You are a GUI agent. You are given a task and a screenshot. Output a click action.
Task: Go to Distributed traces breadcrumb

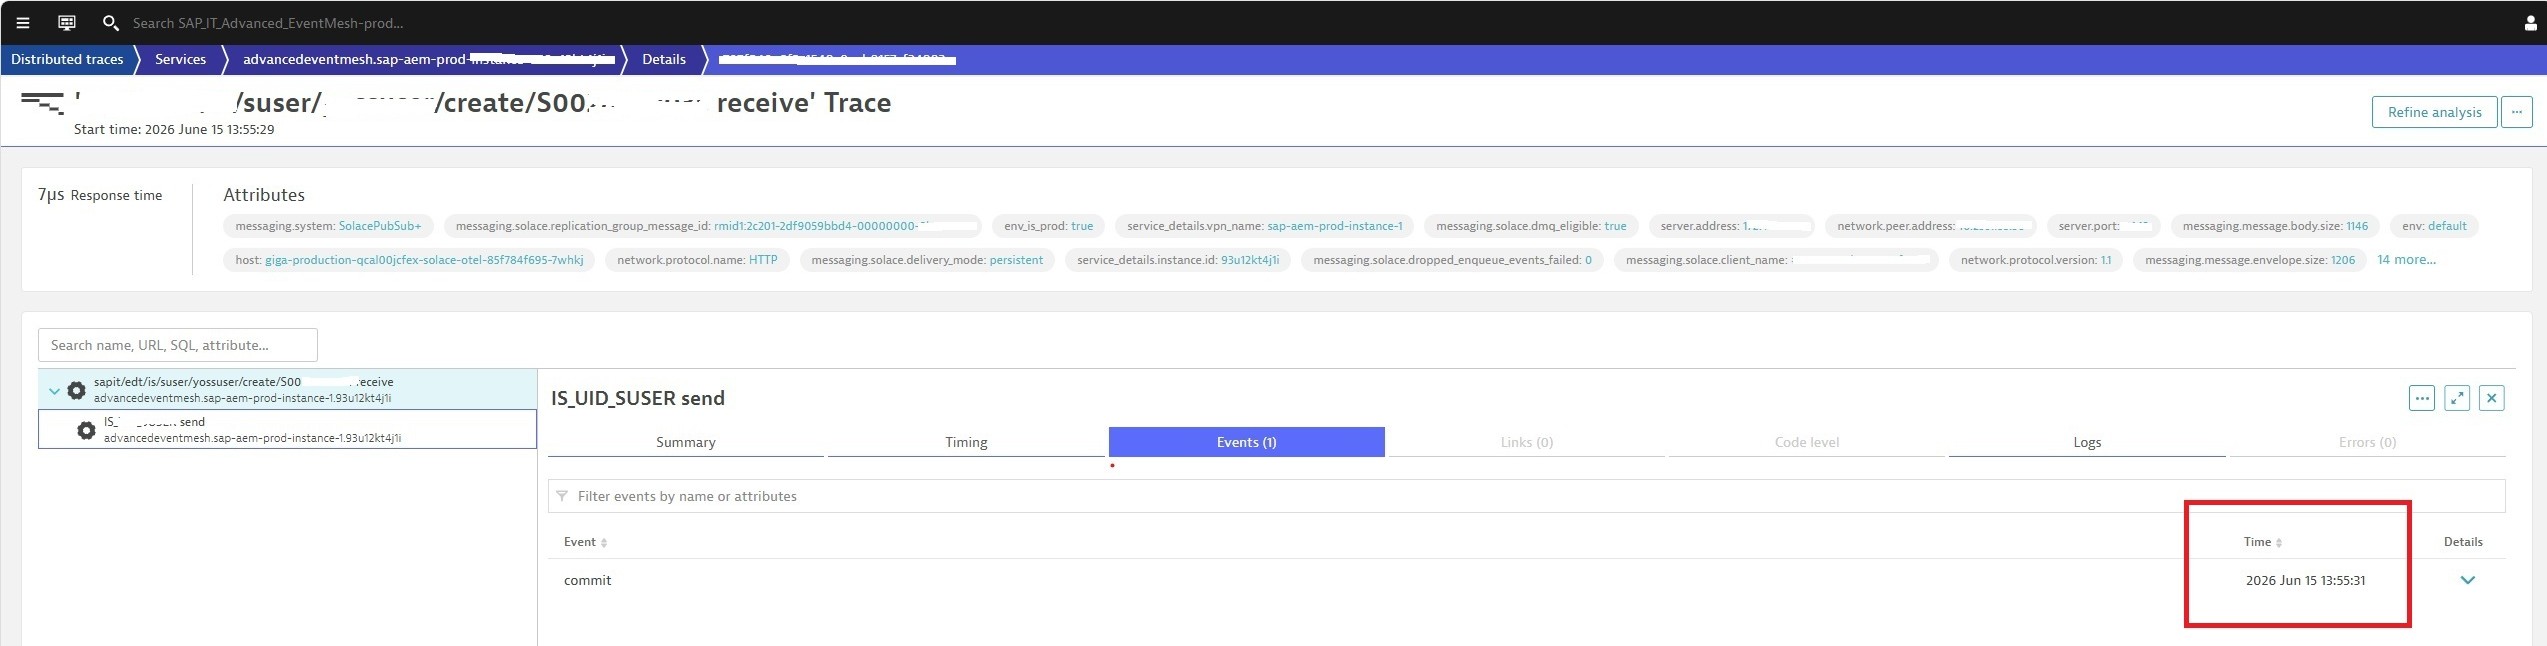(x=67, y=59)
